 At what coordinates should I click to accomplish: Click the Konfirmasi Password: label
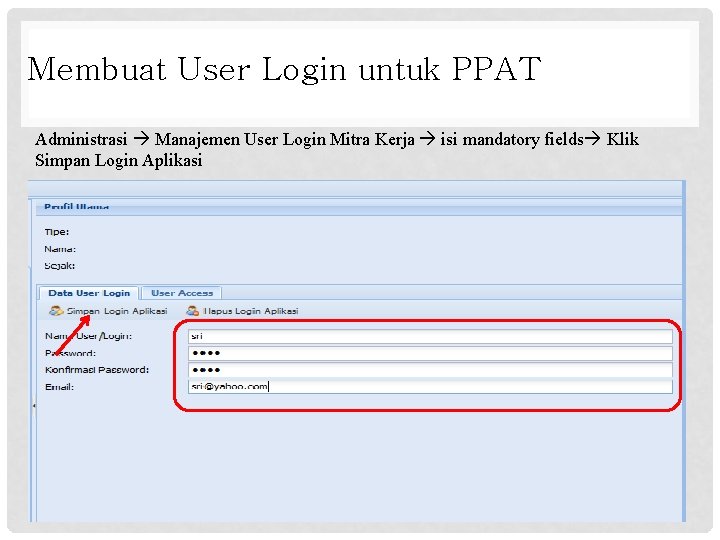point(97,370)
